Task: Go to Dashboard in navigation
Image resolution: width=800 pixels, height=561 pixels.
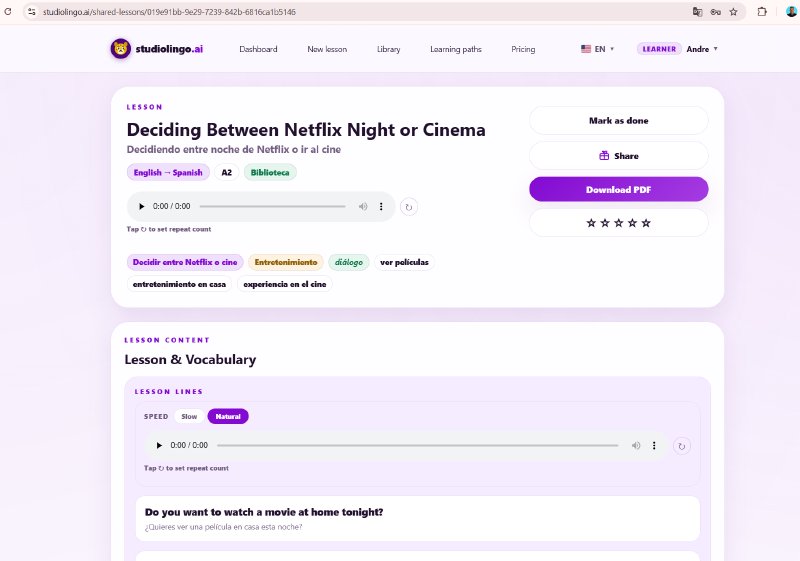Action: [258, 49]
